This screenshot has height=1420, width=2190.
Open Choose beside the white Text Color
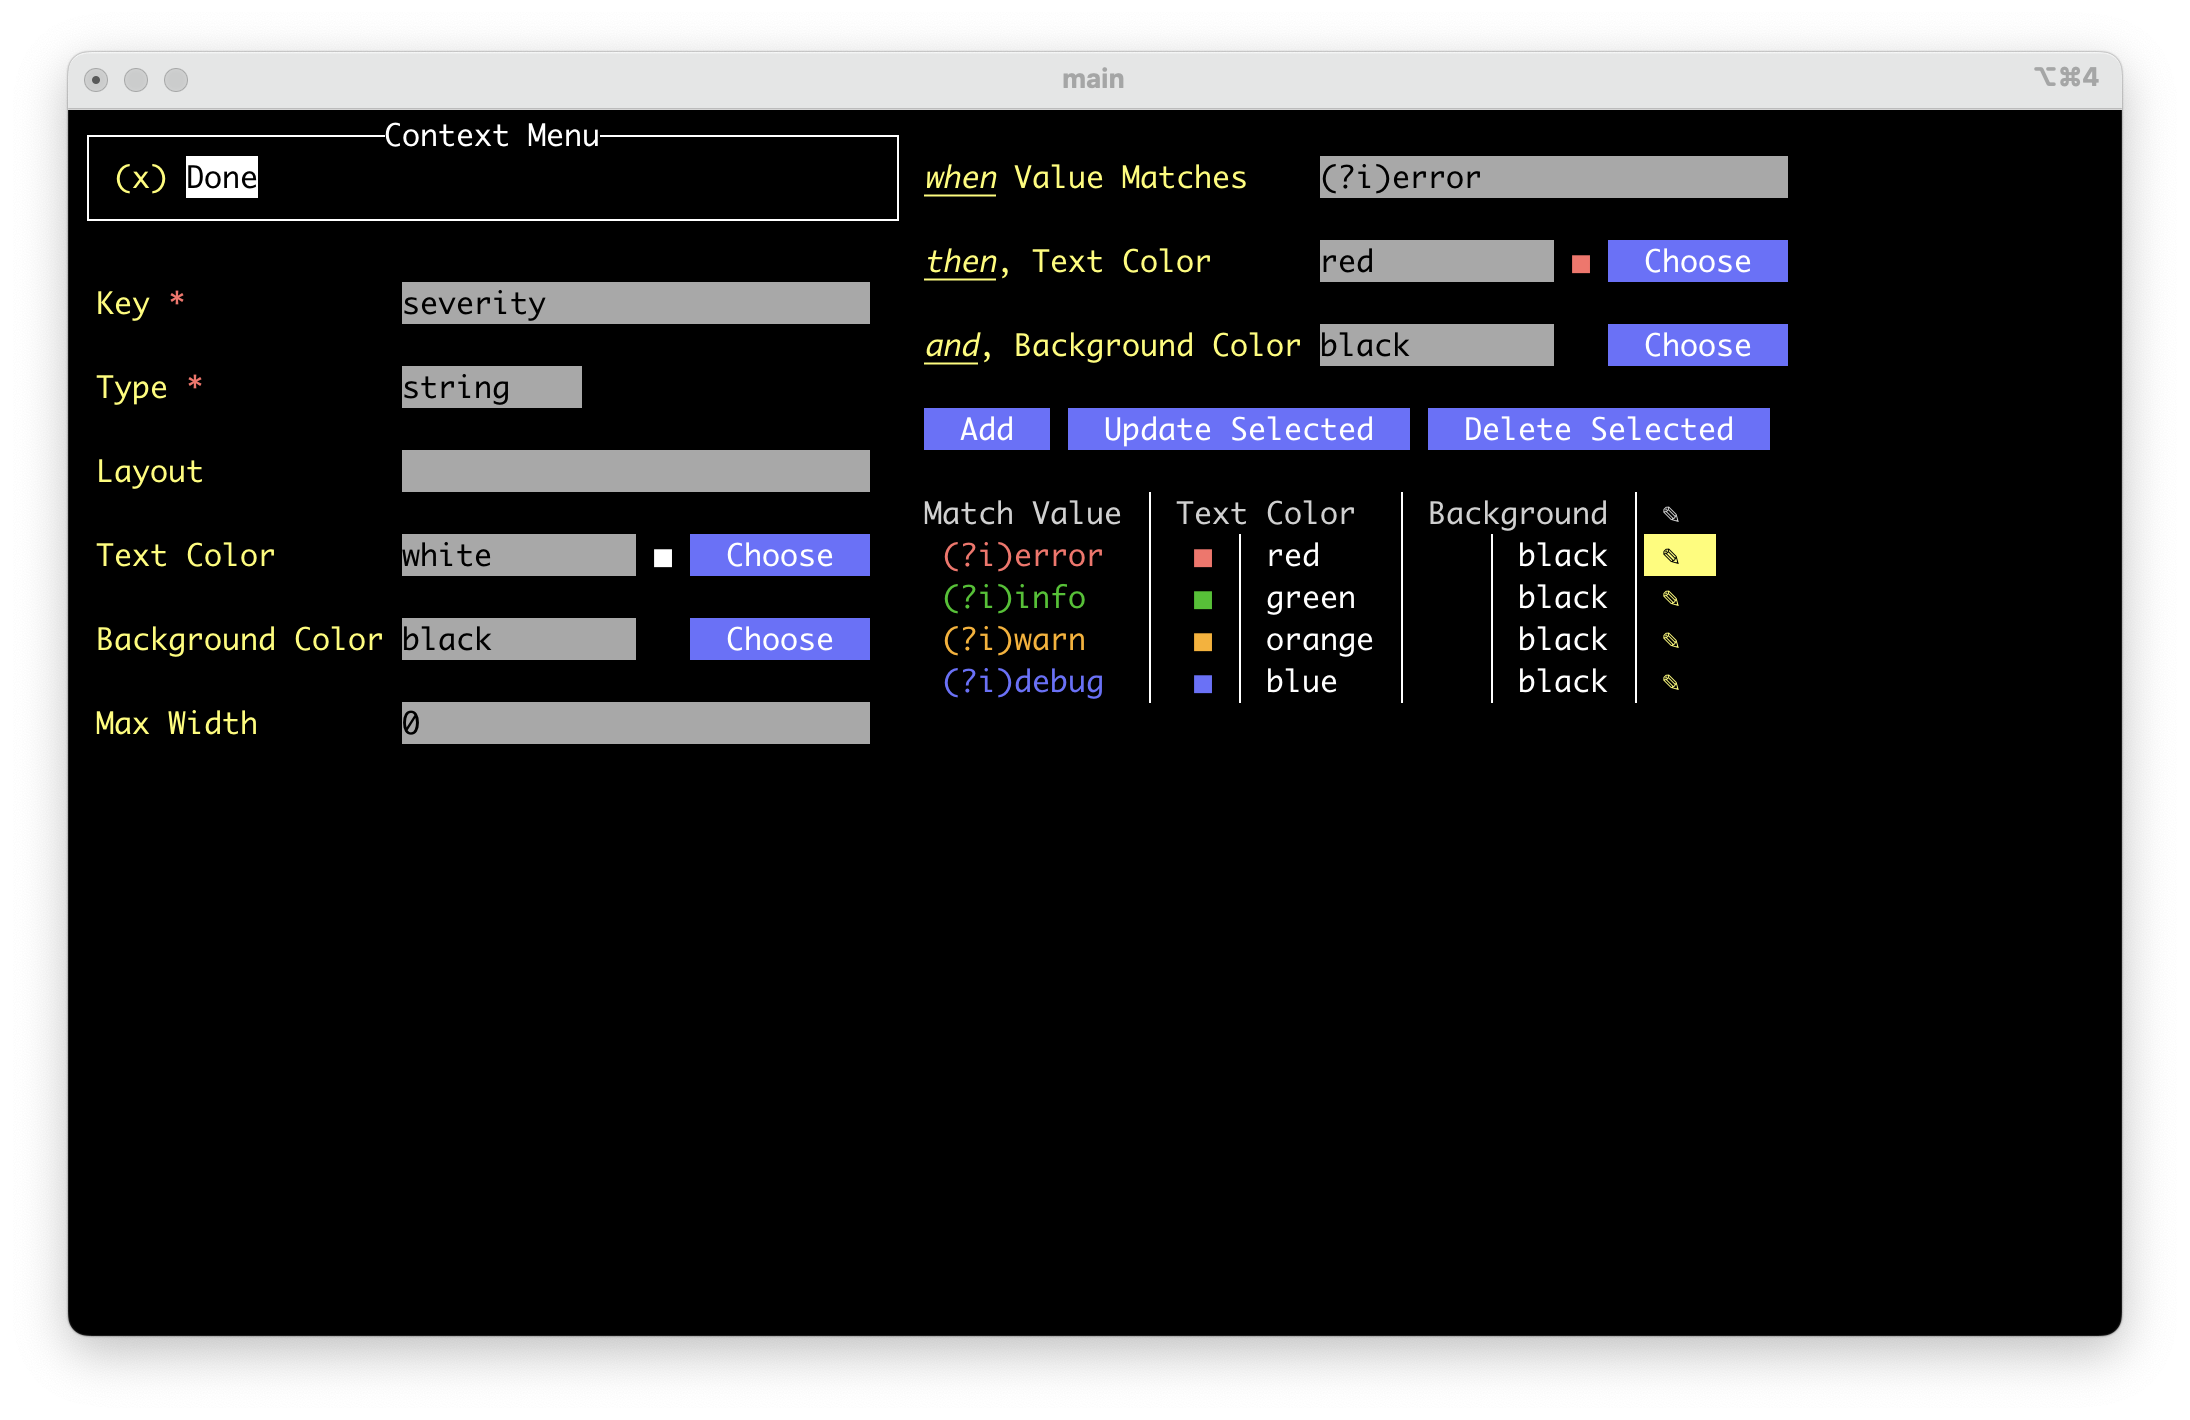pyautogui.click(x=779, y=555)
